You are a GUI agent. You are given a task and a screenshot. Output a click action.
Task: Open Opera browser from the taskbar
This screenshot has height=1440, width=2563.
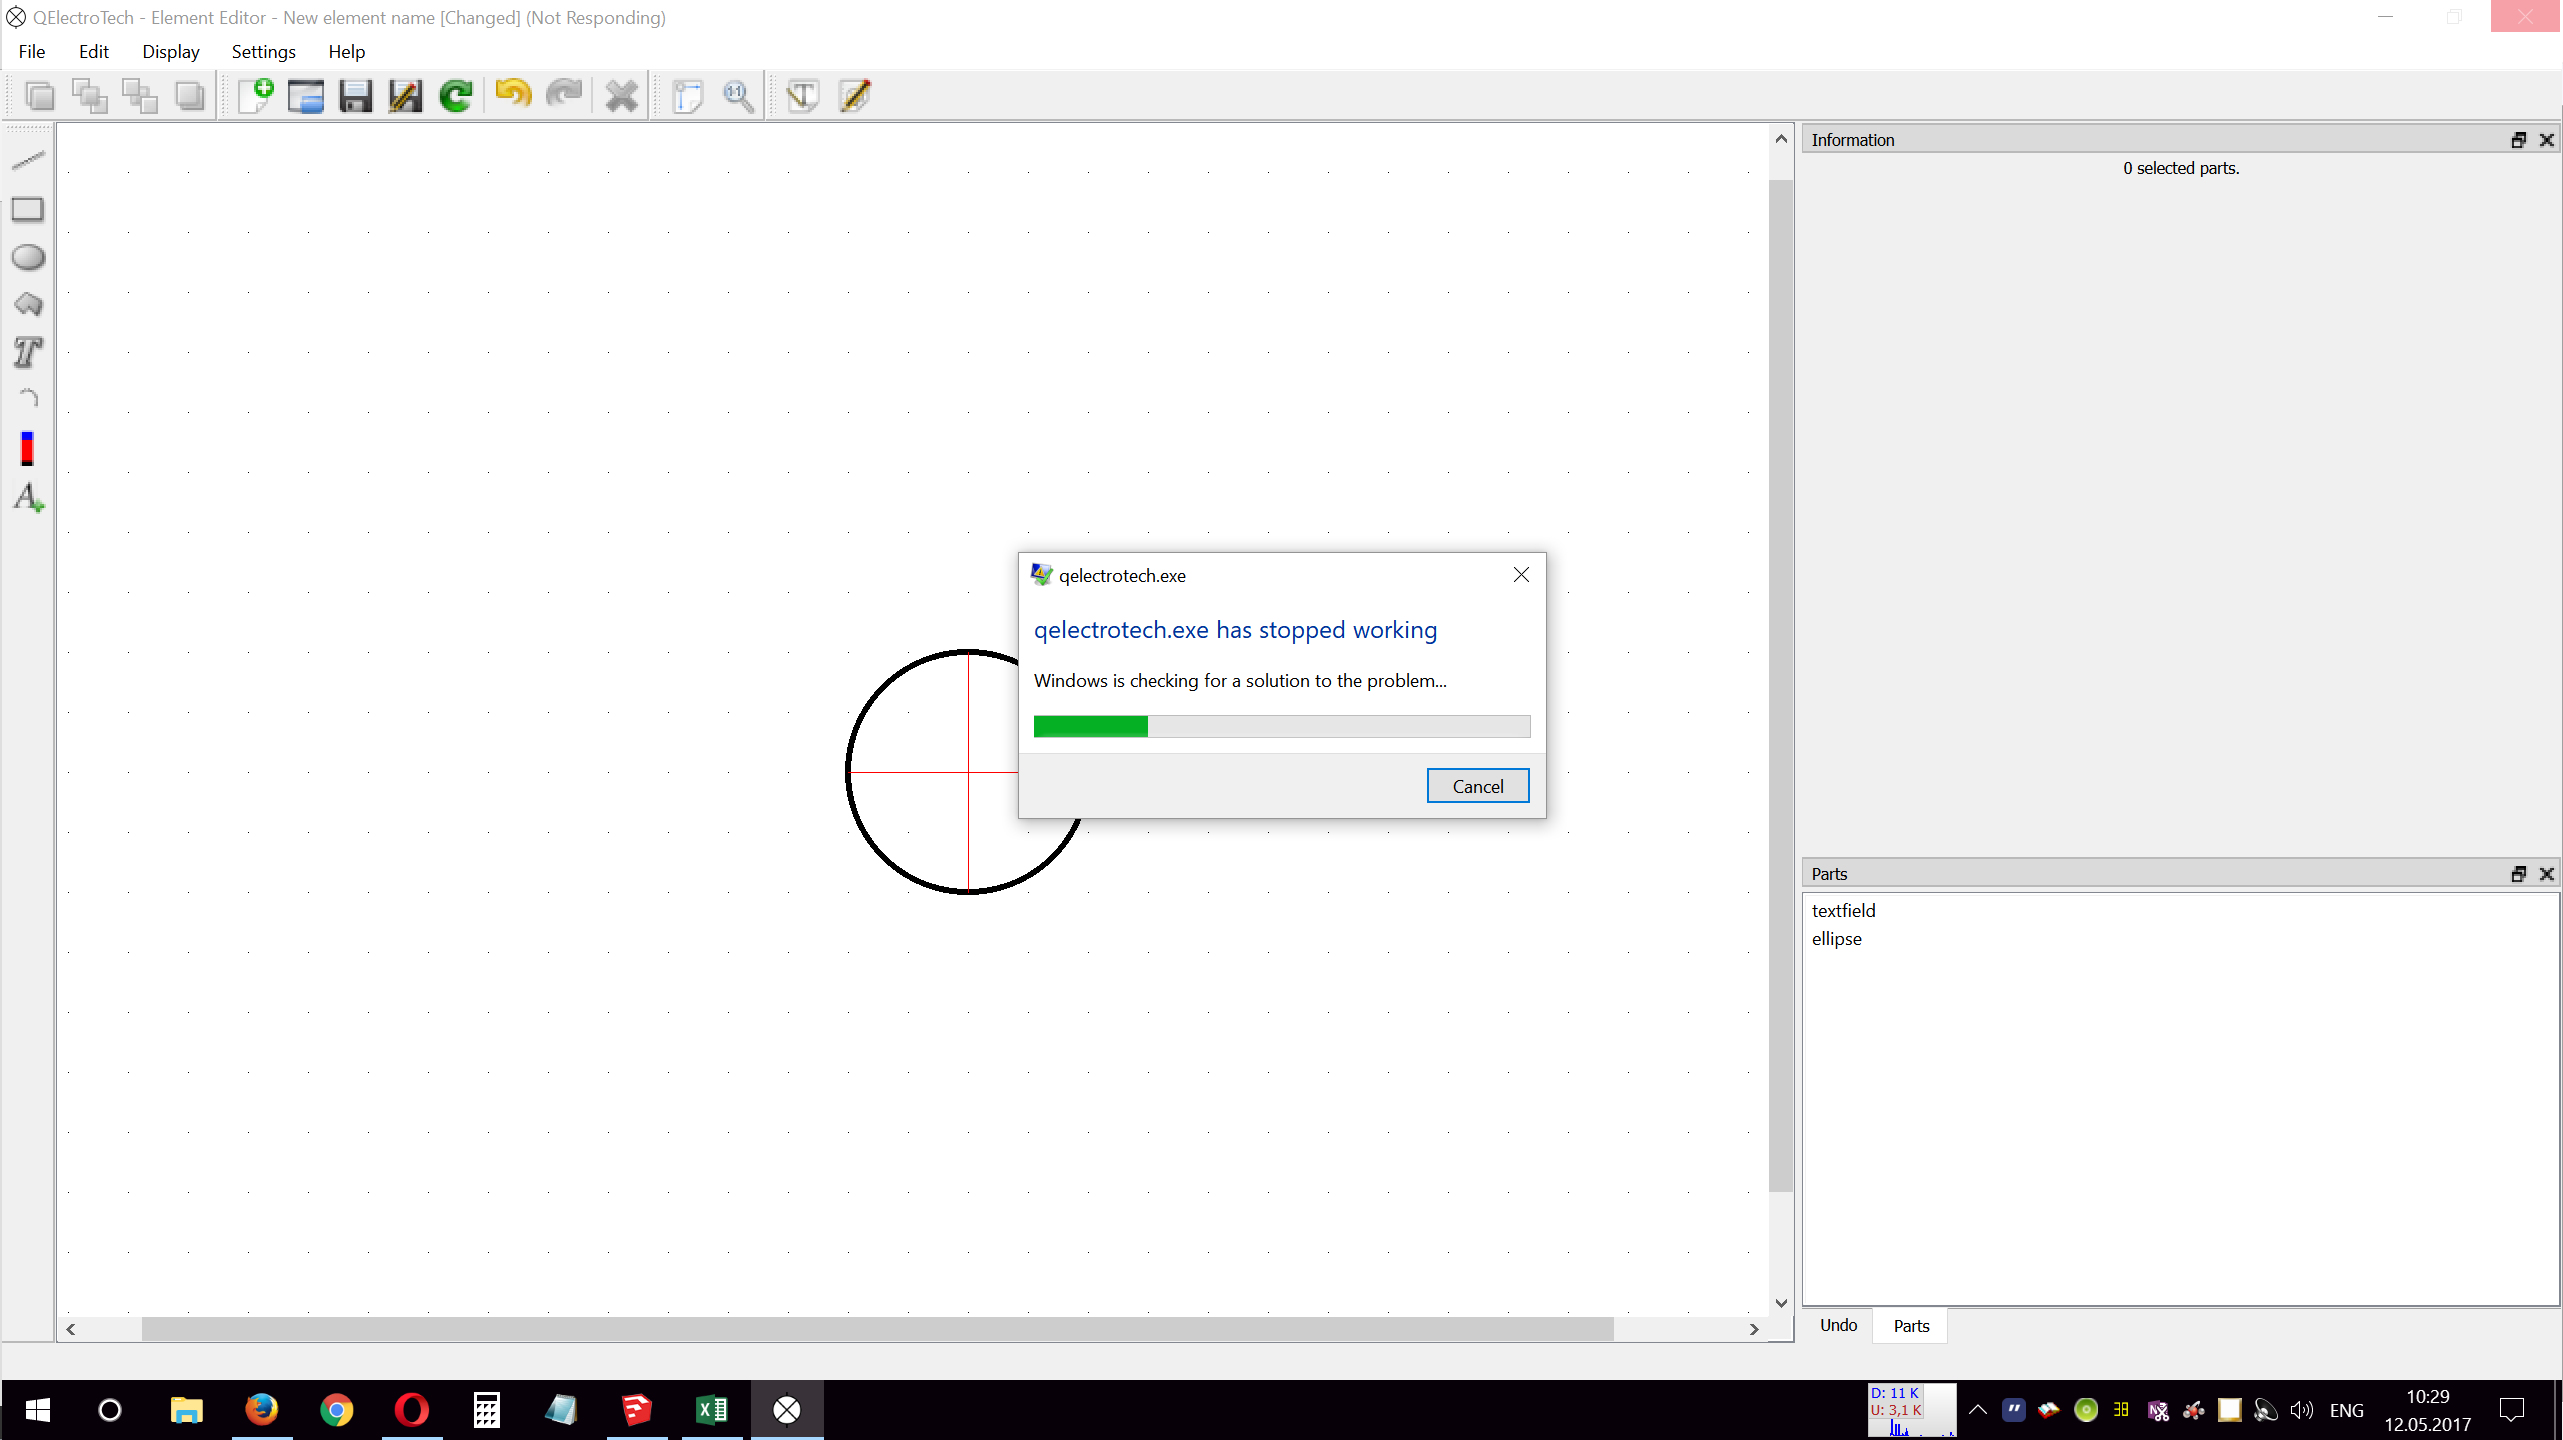point(412,1410)
